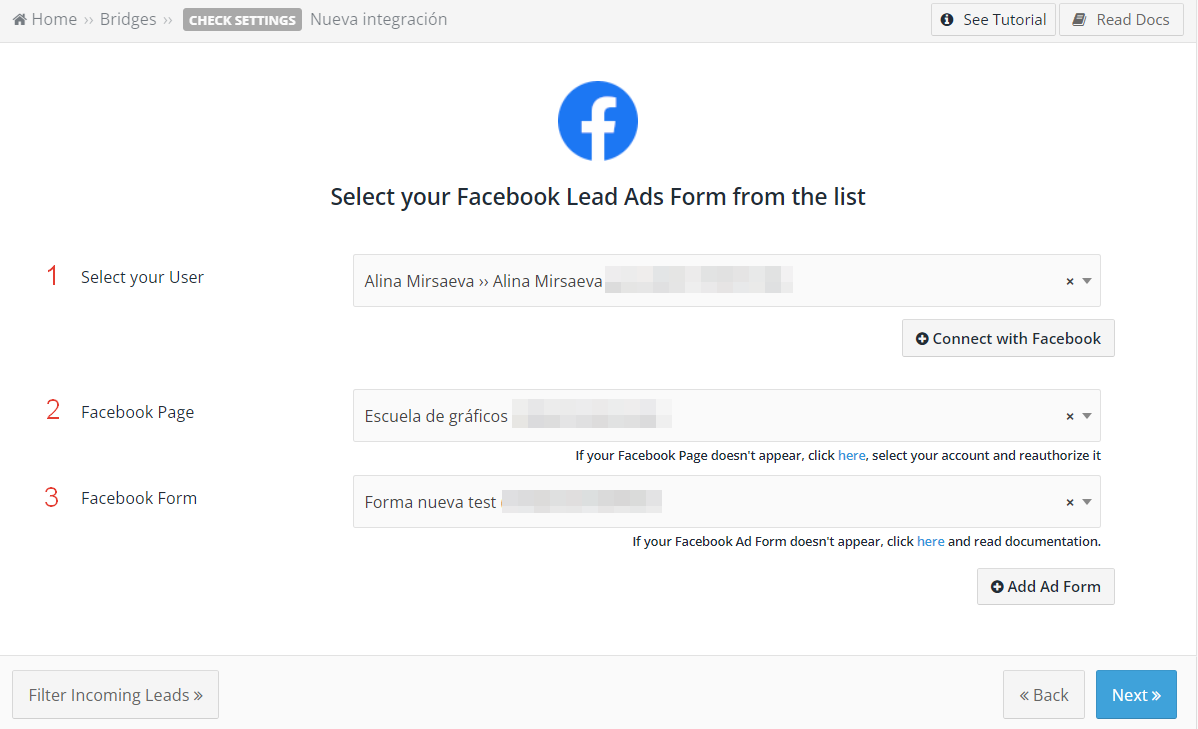Click the Nueva integración bridge name
1198x729 pixels.
click(x=379, y=19)
